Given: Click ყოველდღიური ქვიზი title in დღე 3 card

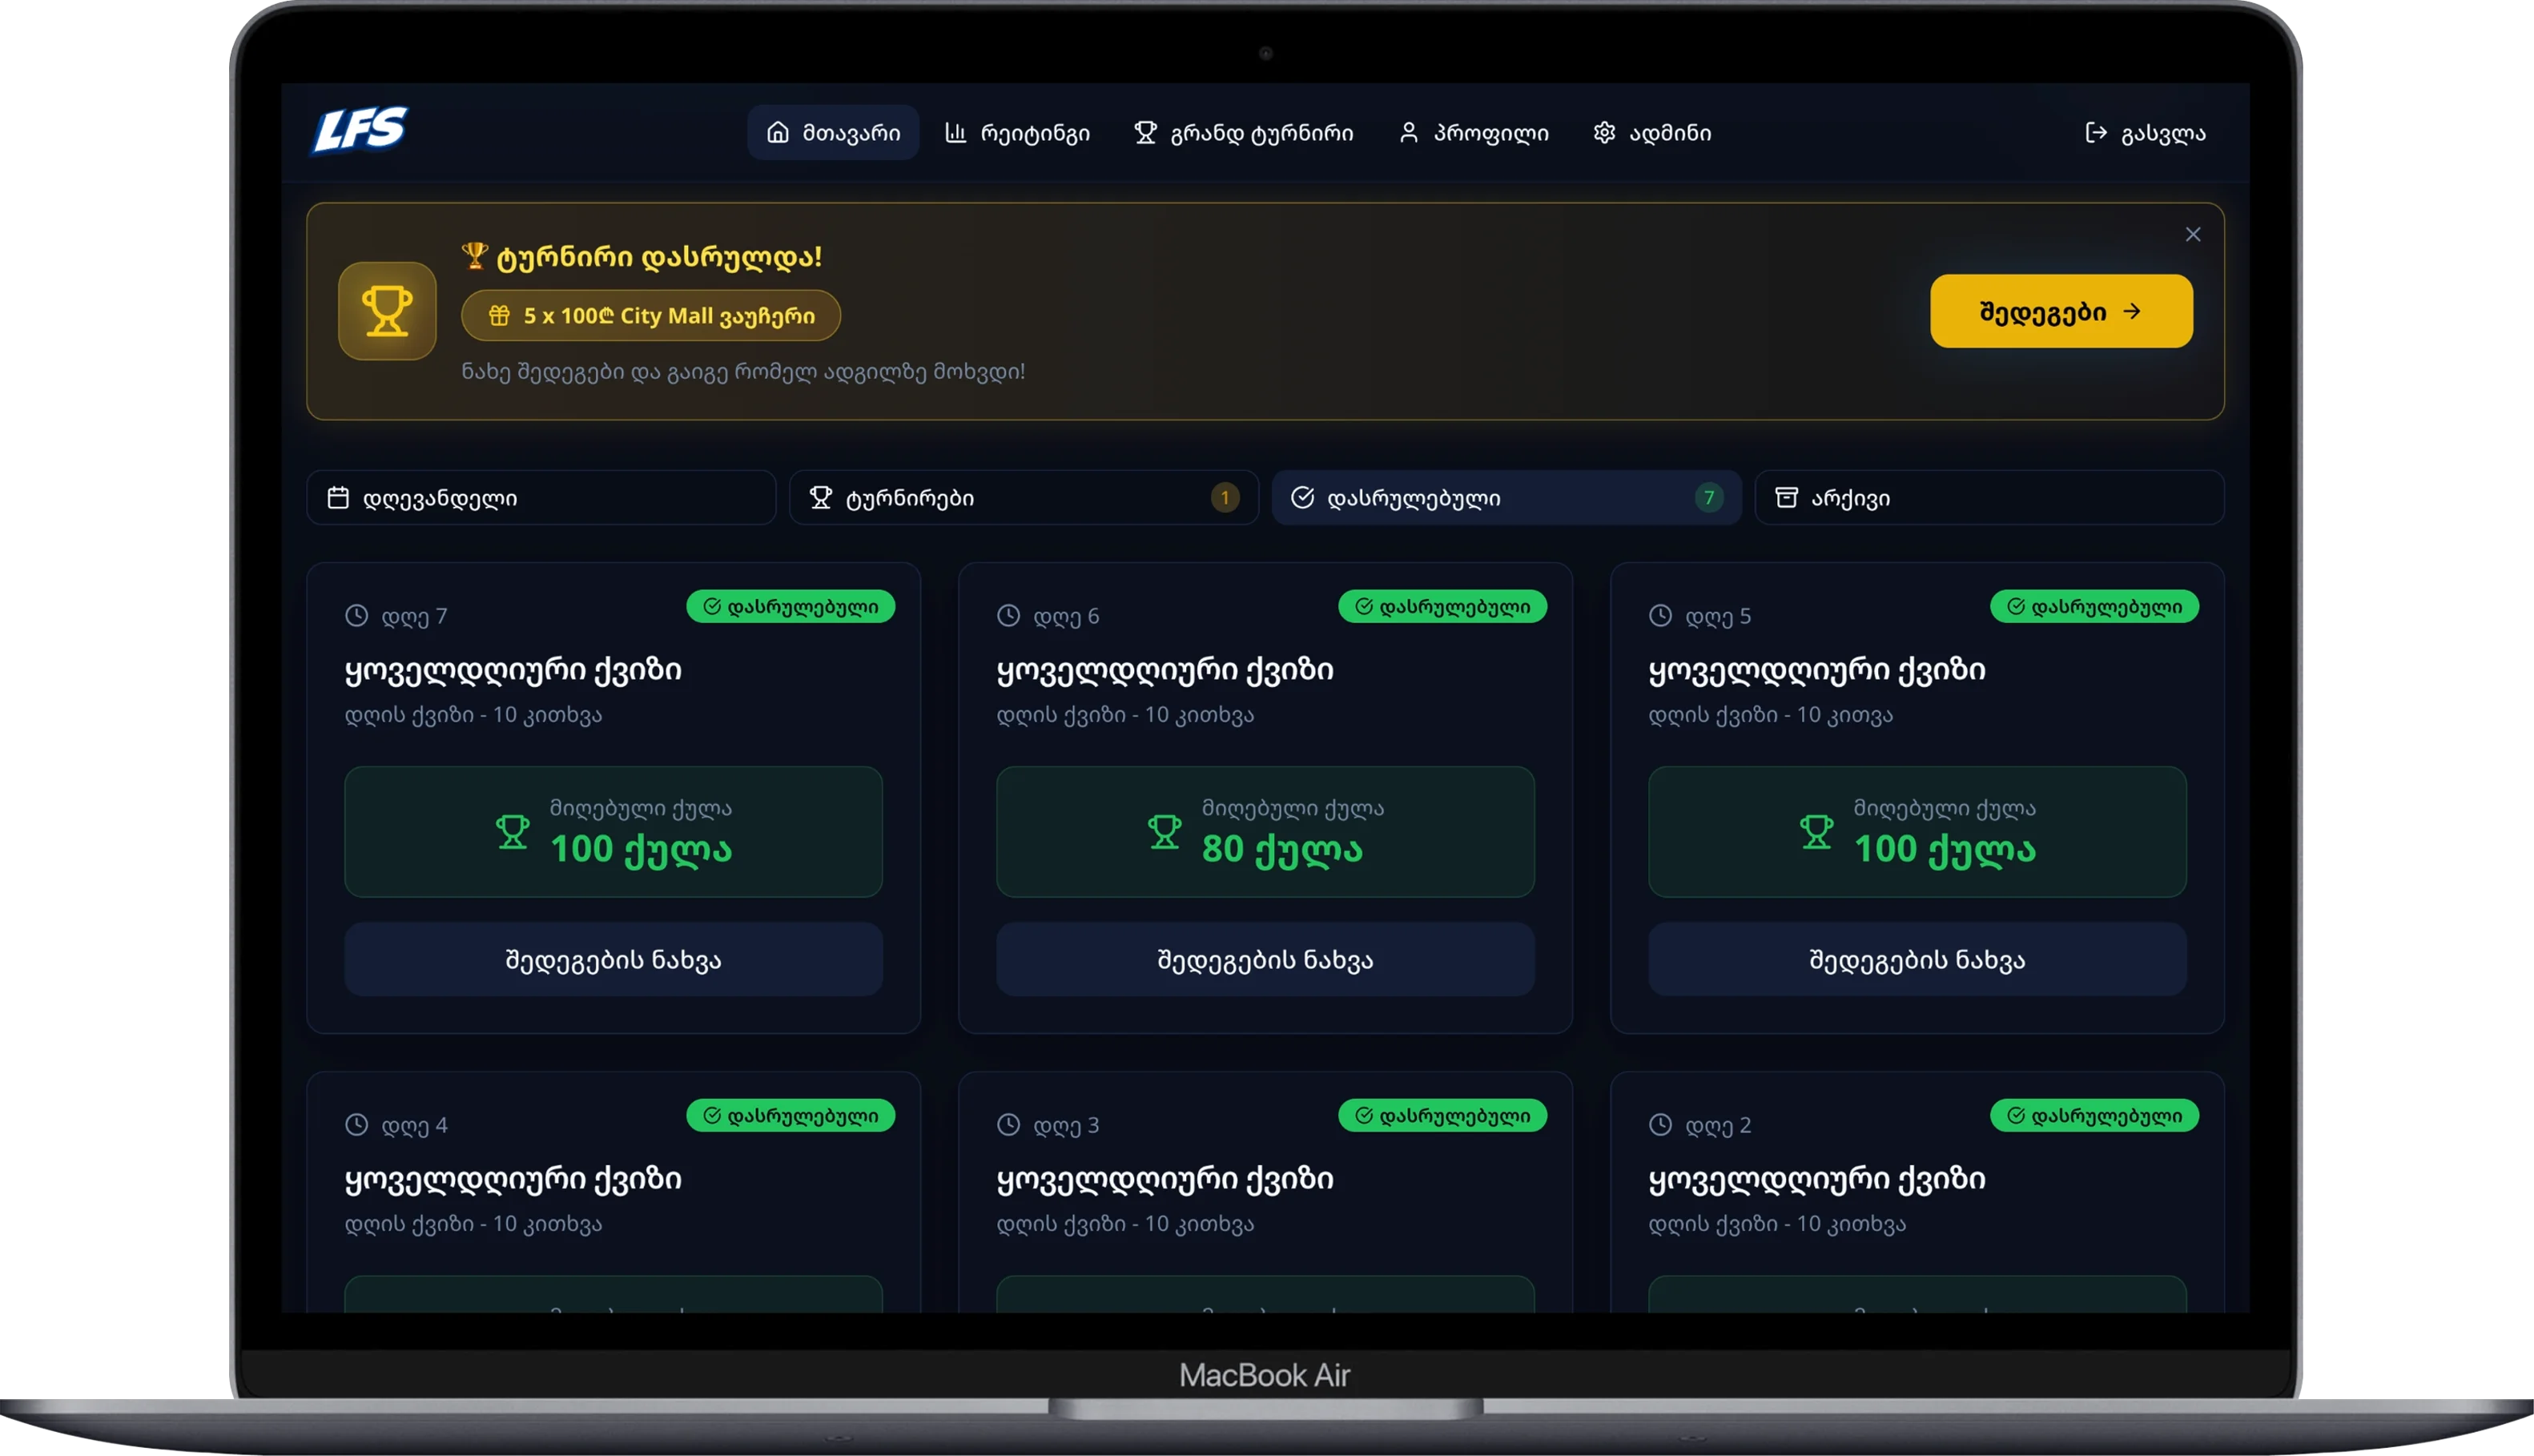Looking at the screenshot, I should click(1165, 1179).
